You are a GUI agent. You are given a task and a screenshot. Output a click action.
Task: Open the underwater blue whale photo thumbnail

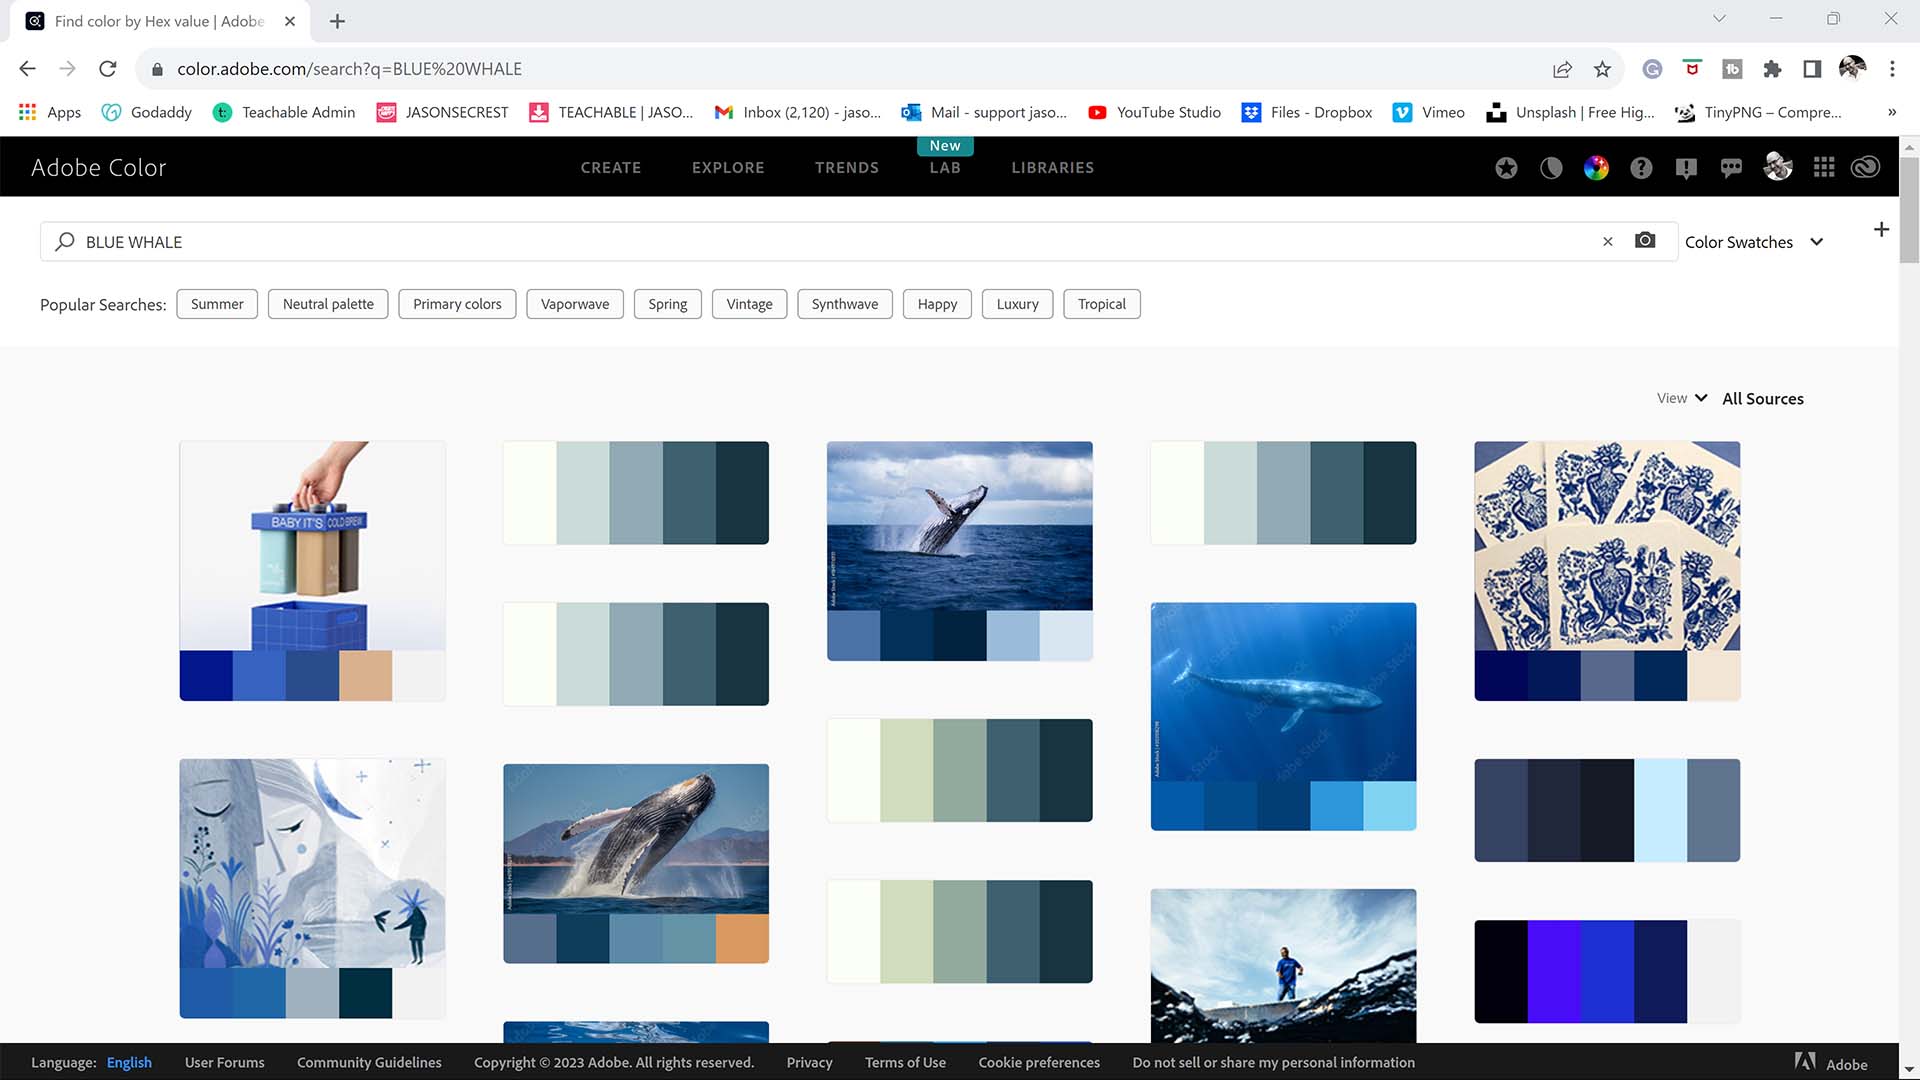[1283, 692]
